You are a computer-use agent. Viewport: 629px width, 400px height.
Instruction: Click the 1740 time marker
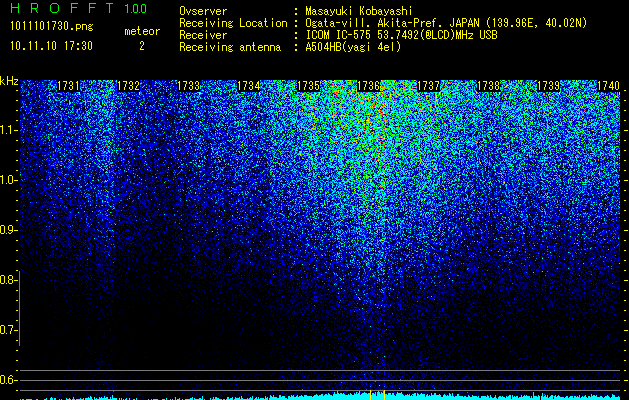tap(609, 86)
